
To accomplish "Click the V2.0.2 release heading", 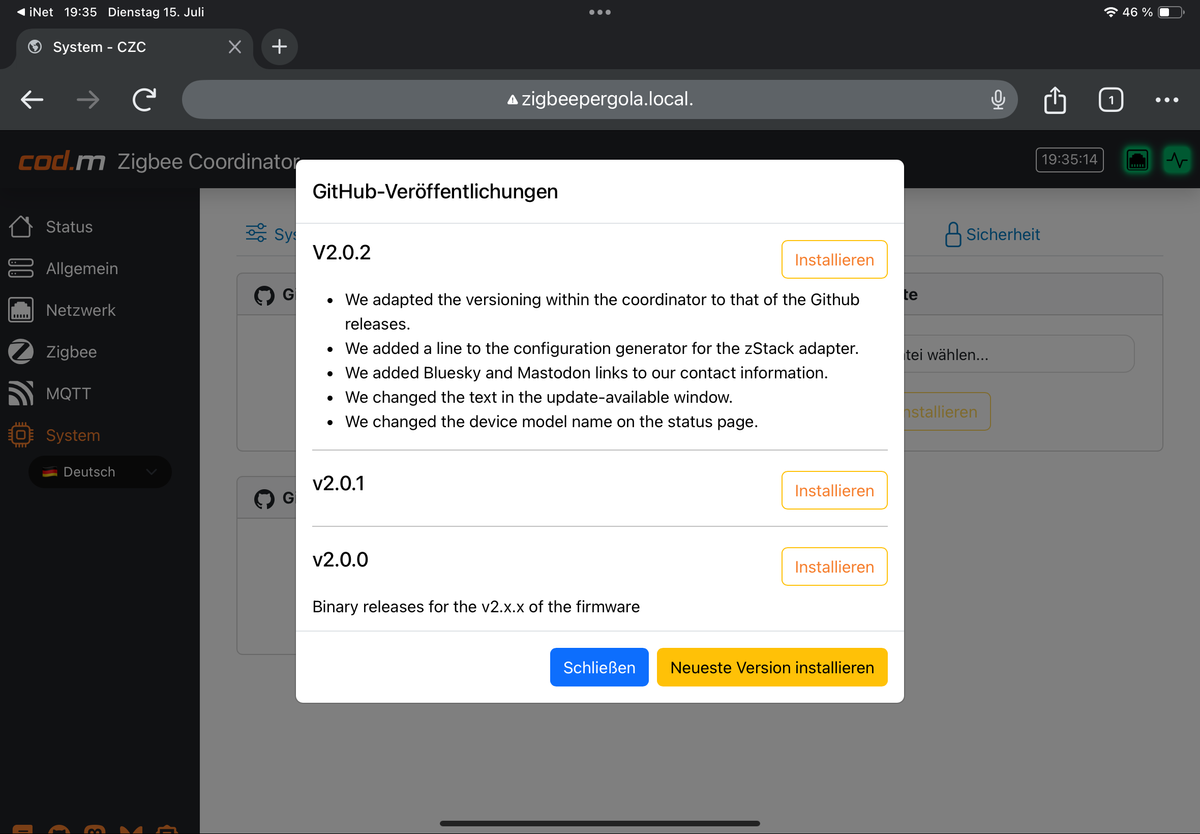I will (342, 253).
